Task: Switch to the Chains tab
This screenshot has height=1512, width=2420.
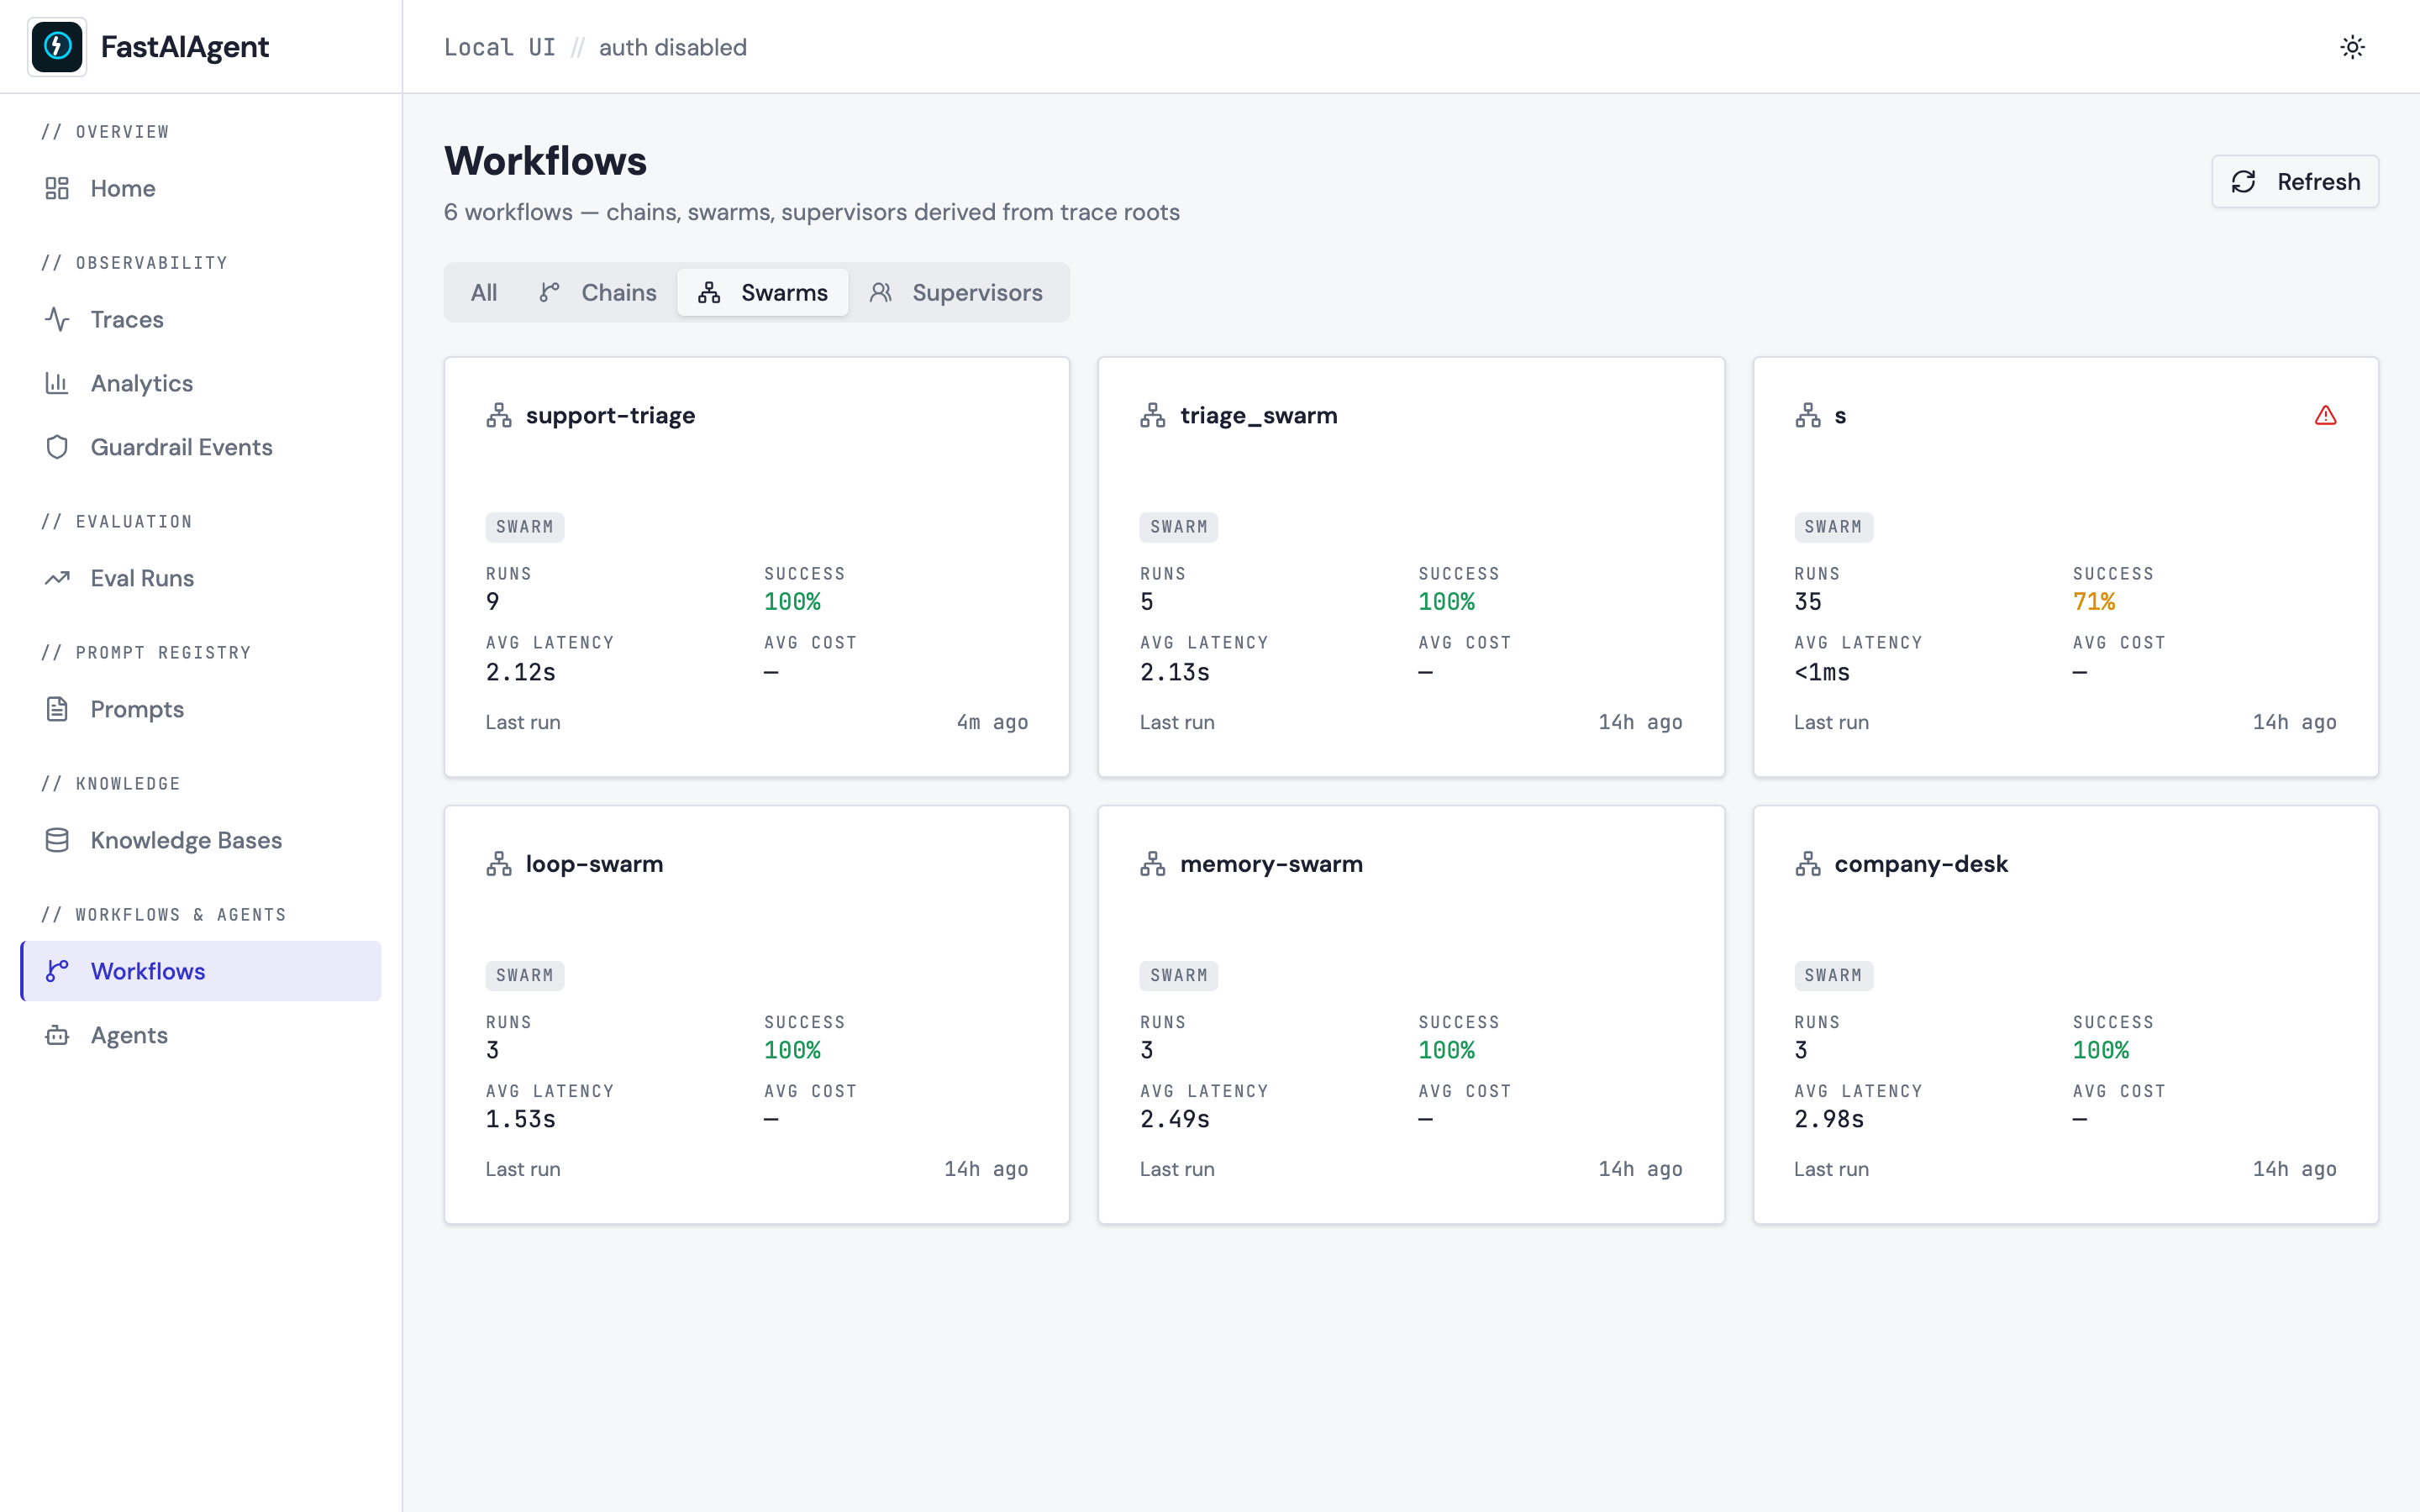Action: [598, 292]
